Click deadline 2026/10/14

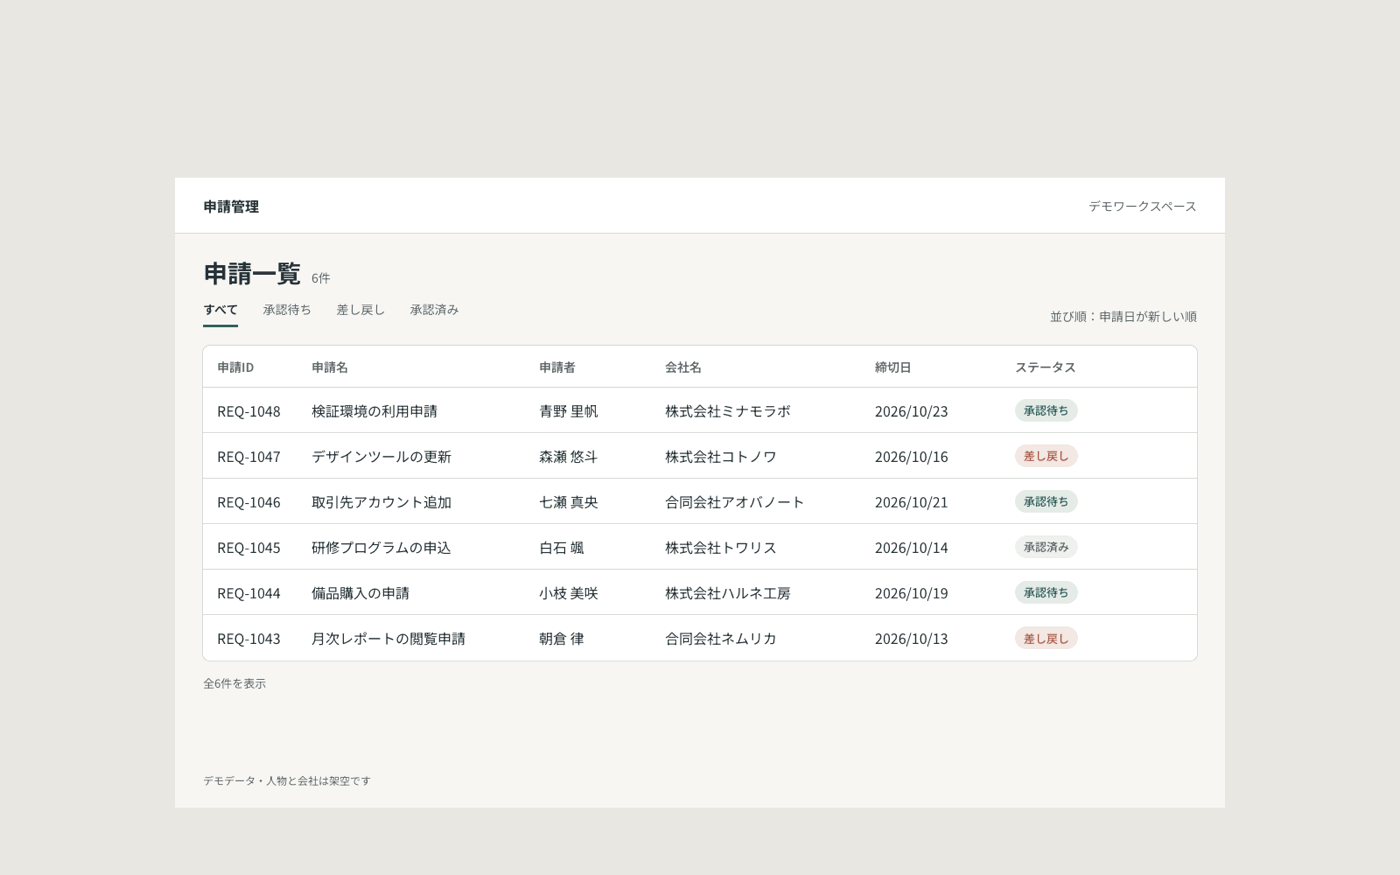pyautogui.click(x=911, y=548)
